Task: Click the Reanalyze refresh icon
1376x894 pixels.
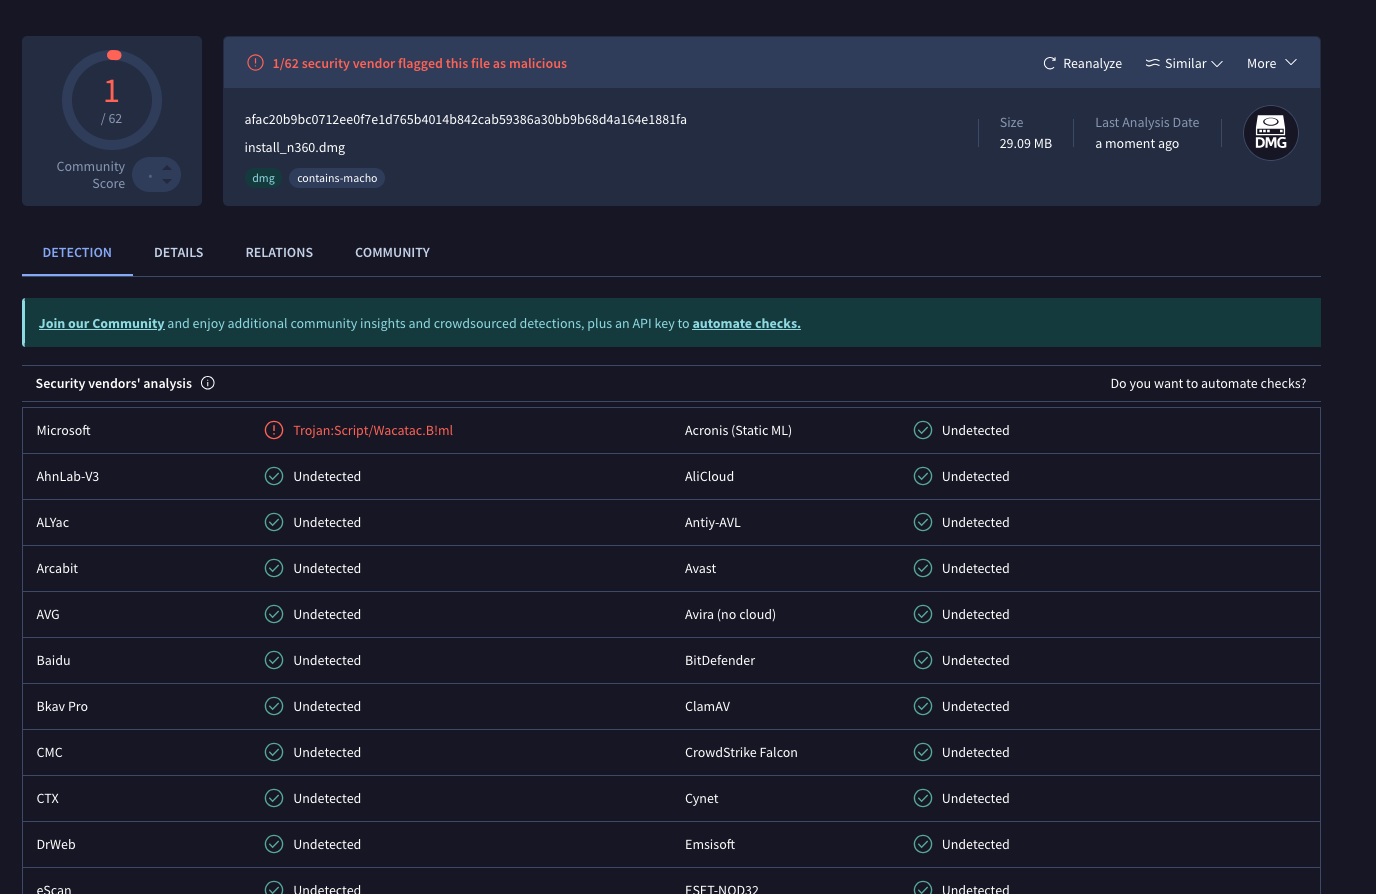Action: click(1049, 63)
